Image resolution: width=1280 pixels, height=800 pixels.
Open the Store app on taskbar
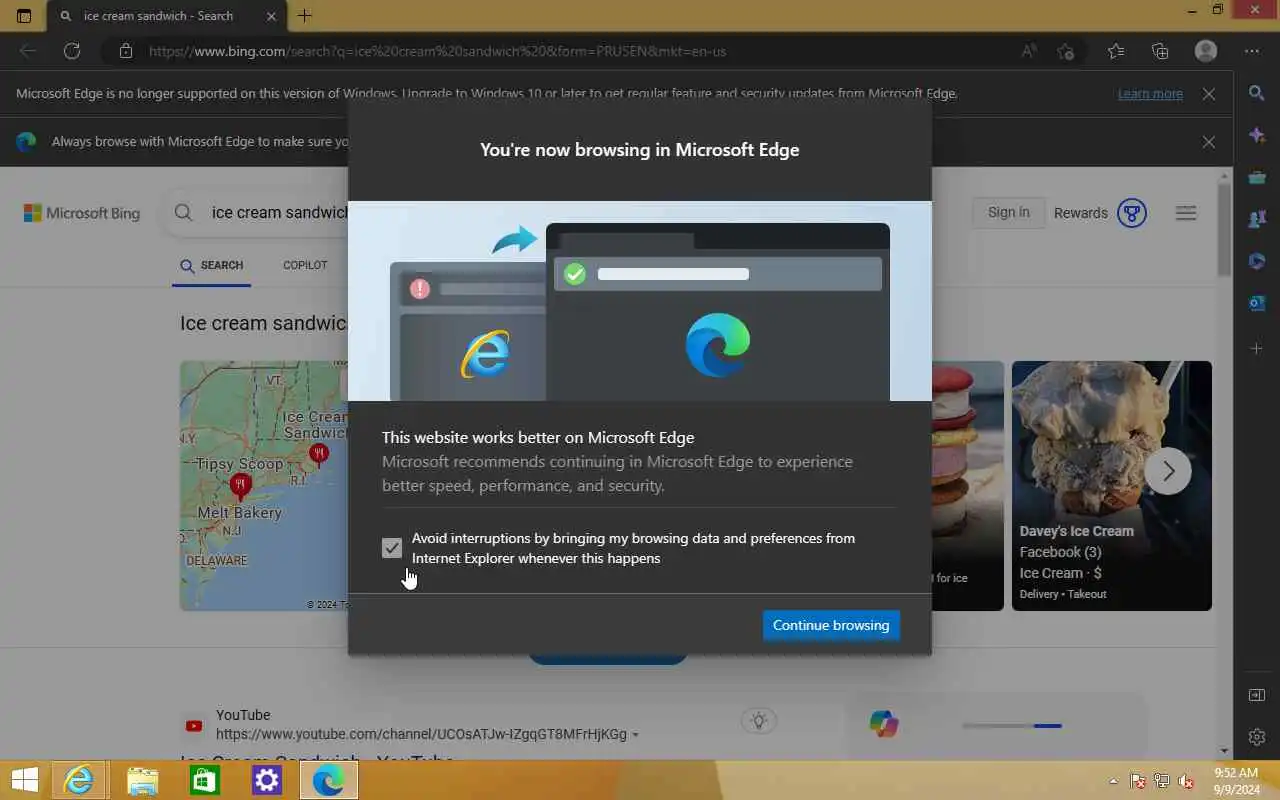tap(205, 780)
